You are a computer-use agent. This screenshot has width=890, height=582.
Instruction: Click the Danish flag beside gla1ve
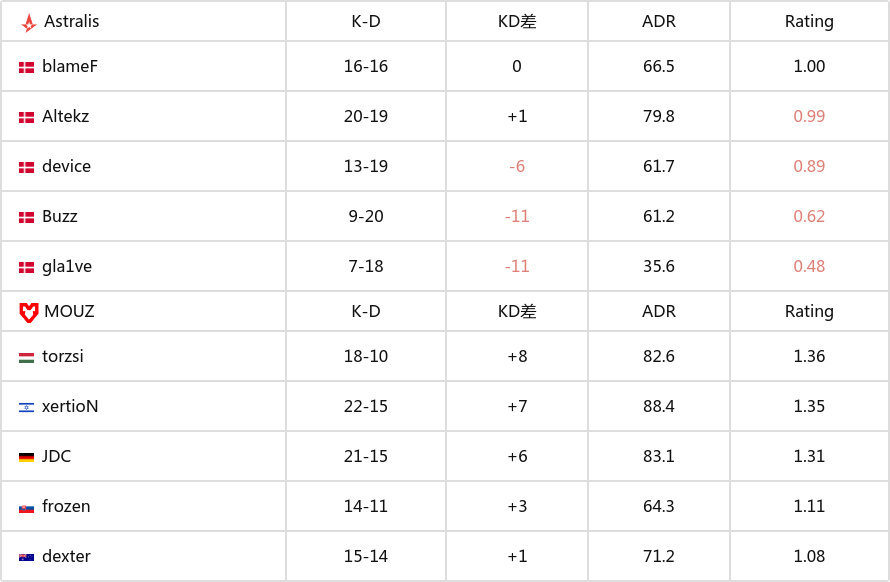26,267
